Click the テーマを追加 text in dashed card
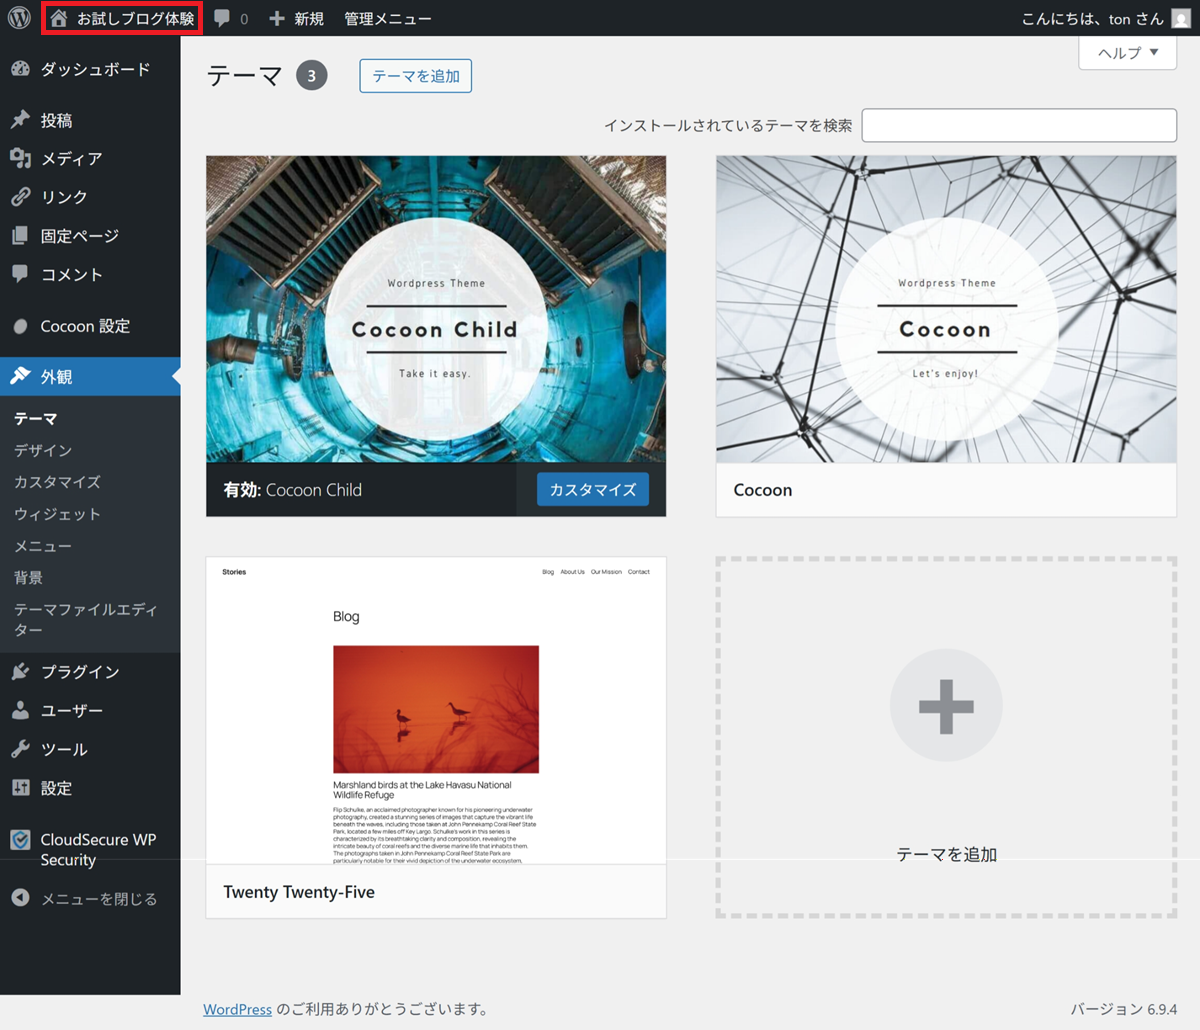This screenshot has width=1200, height=1030. [946, 855]
